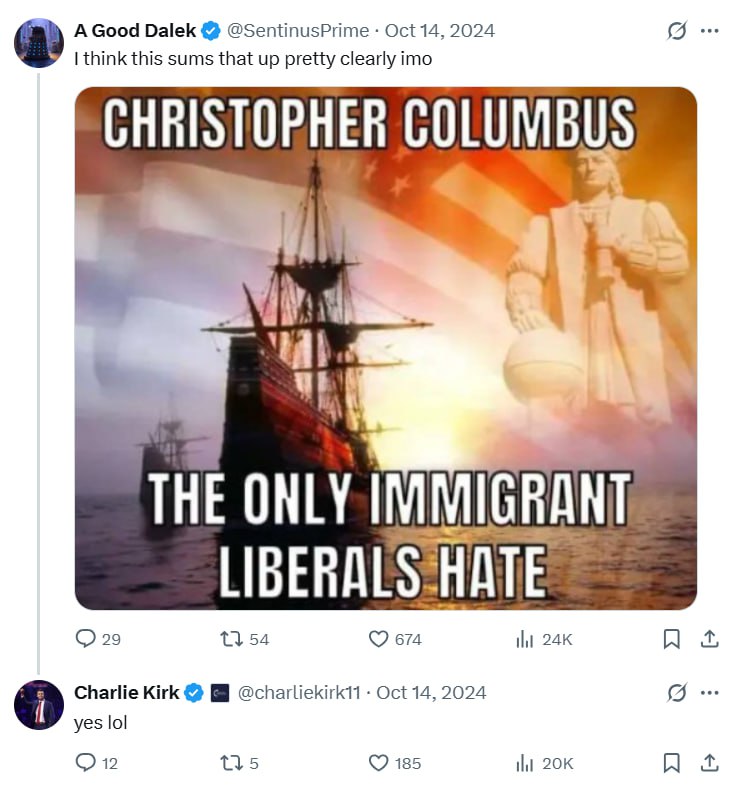Open the @SentinusPrime profile handle
Image resolution: width=742 pixels, height=788 pixels.
click(298, 31)
